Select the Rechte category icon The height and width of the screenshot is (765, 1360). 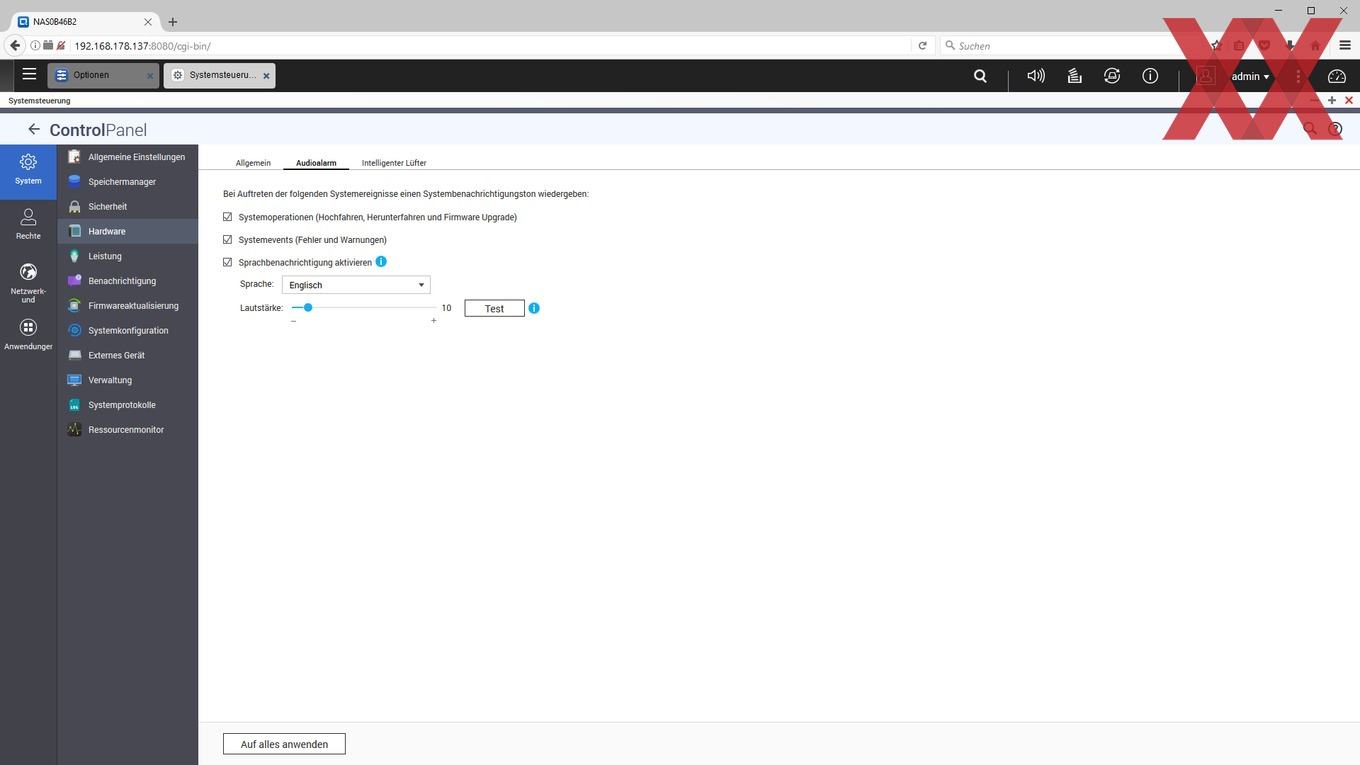[28, 216]
